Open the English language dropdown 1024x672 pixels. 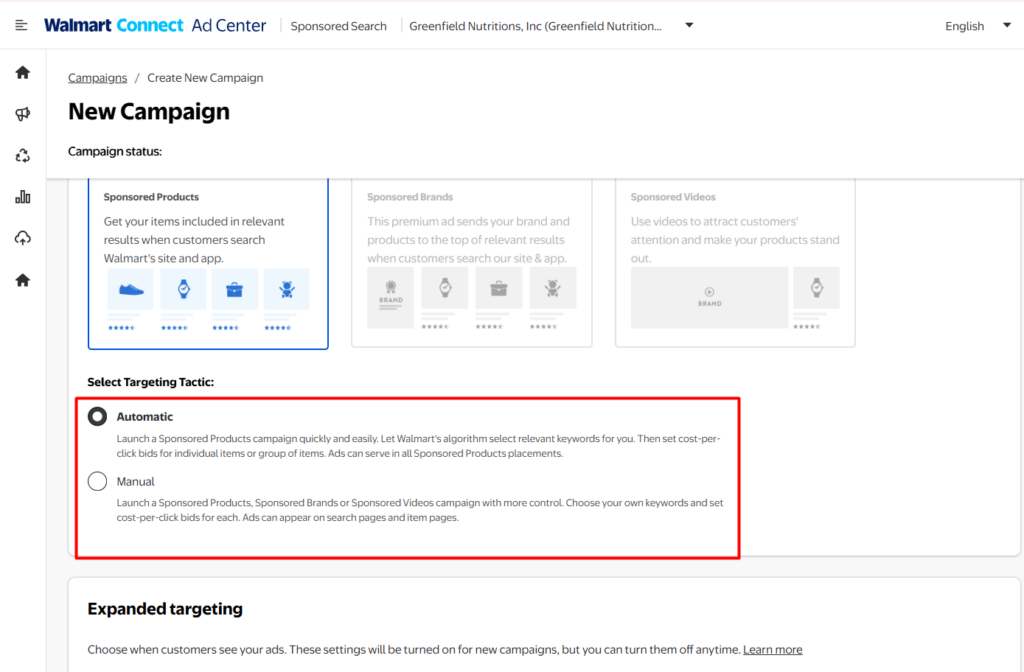[x=1007, y=25]
